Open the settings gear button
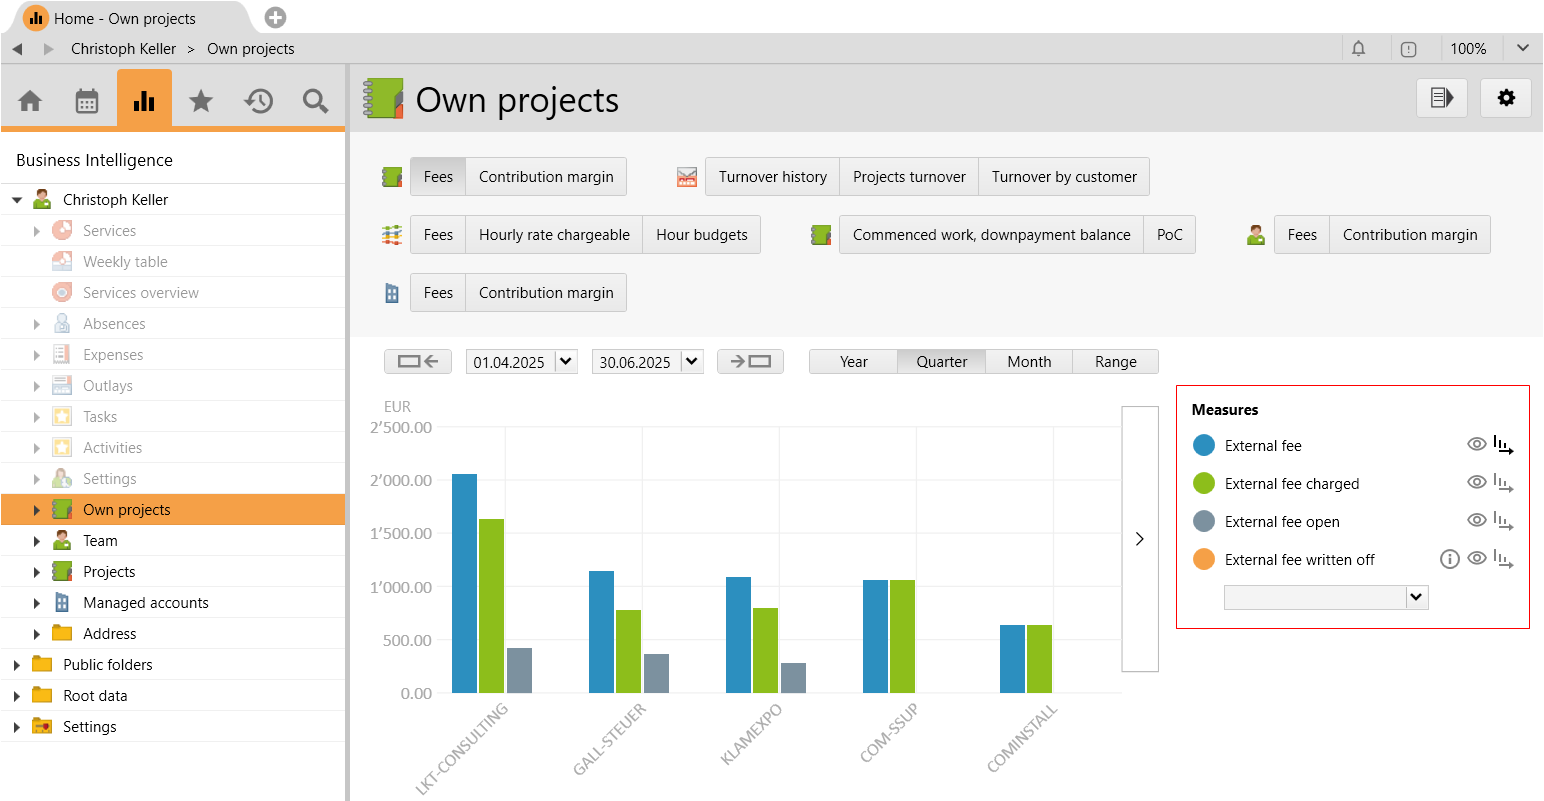 (1505, 98)
